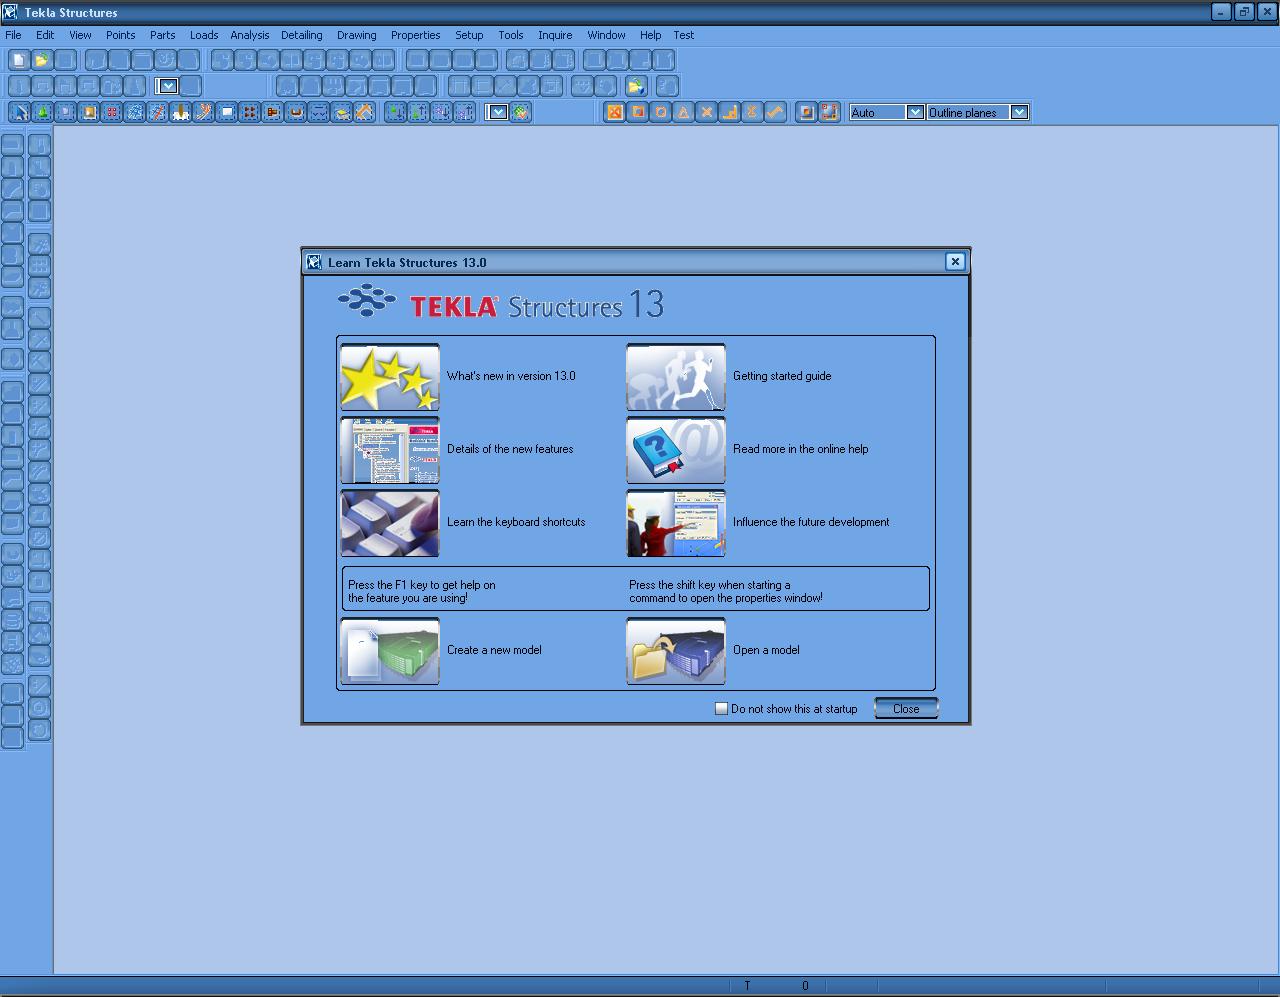Open the dropdown in second toolbar row
This screenshot has height=997, width=1280.
(168, 86)
